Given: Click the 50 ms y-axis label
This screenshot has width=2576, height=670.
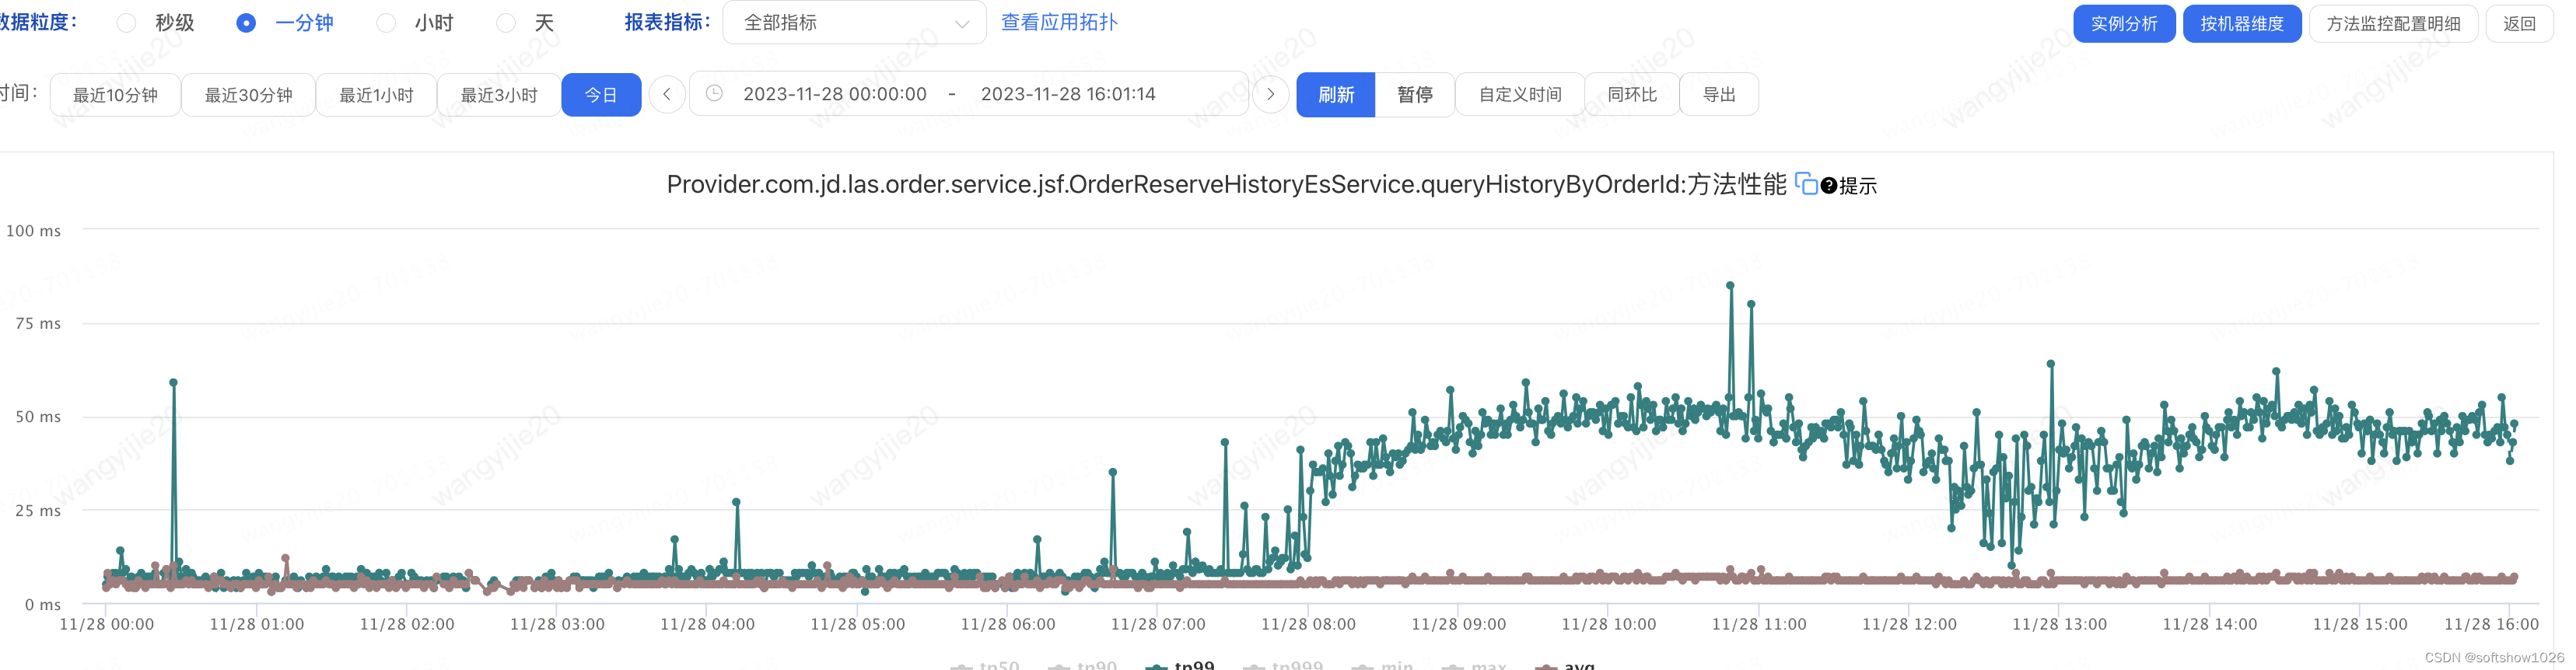Looking at the screenshot, I should [38, 417].
